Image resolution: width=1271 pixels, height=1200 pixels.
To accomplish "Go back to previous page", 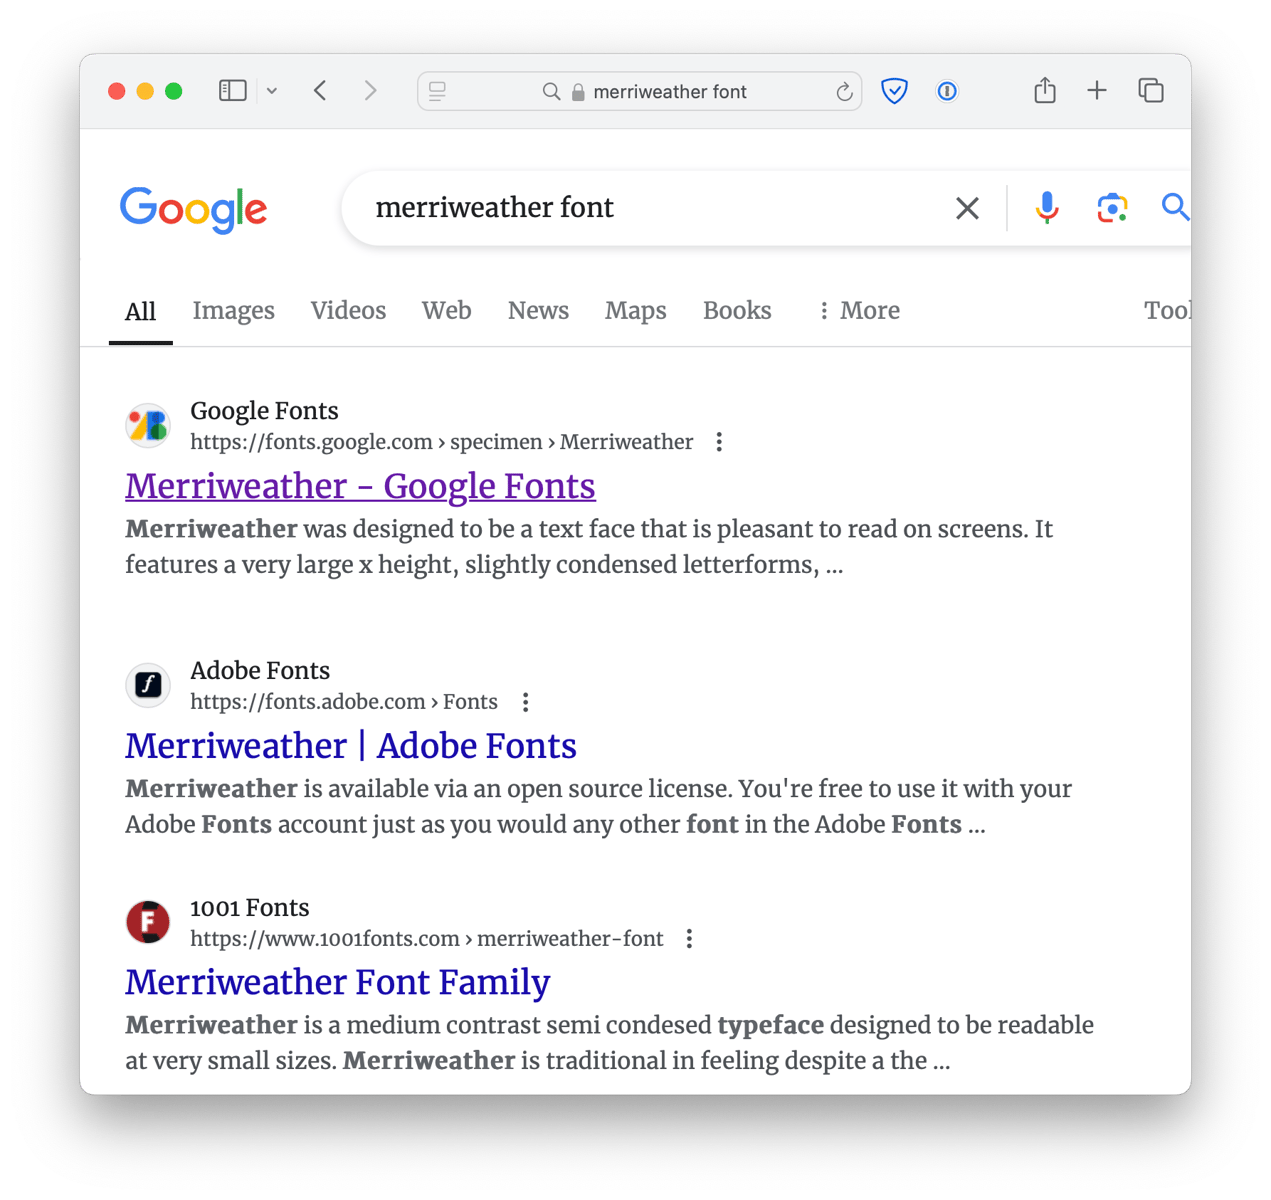I will (x=320, y=91).
